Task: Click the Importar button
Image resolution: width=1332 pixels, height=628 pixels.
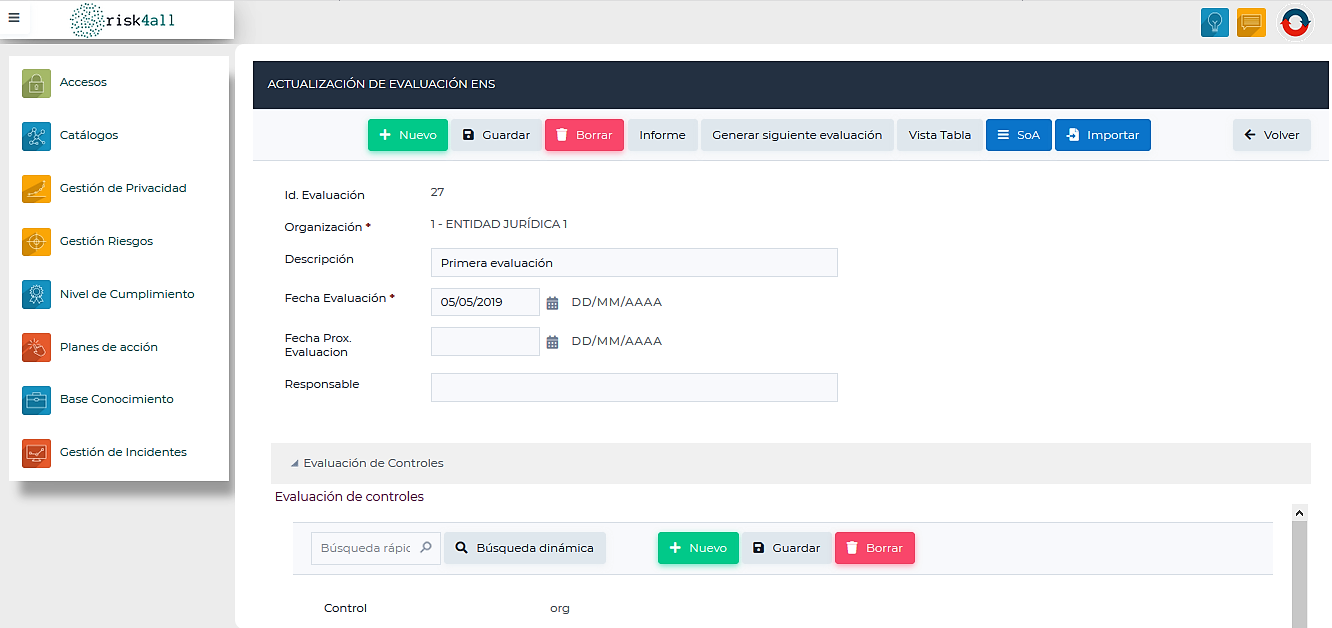Action: [1103, 135]
